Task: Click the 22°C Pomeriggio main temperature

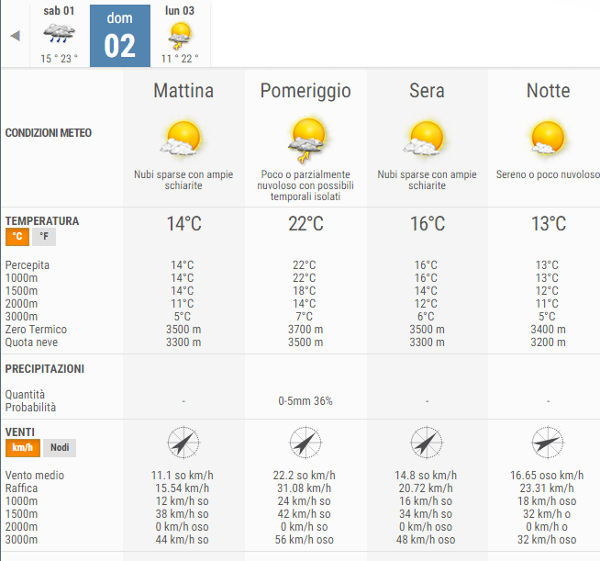Action: point(306,224)
